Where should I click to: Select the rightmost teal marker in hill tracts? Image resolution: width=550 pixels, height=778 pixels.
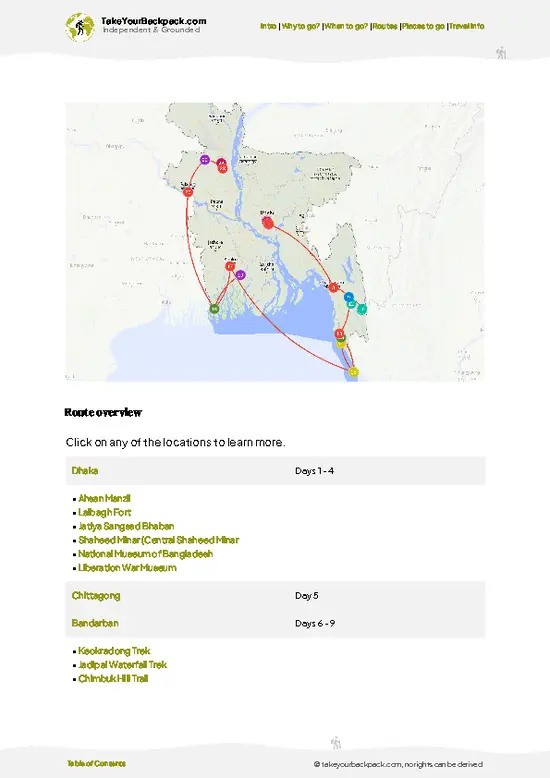pyautogui.click(x=362, y=309)
